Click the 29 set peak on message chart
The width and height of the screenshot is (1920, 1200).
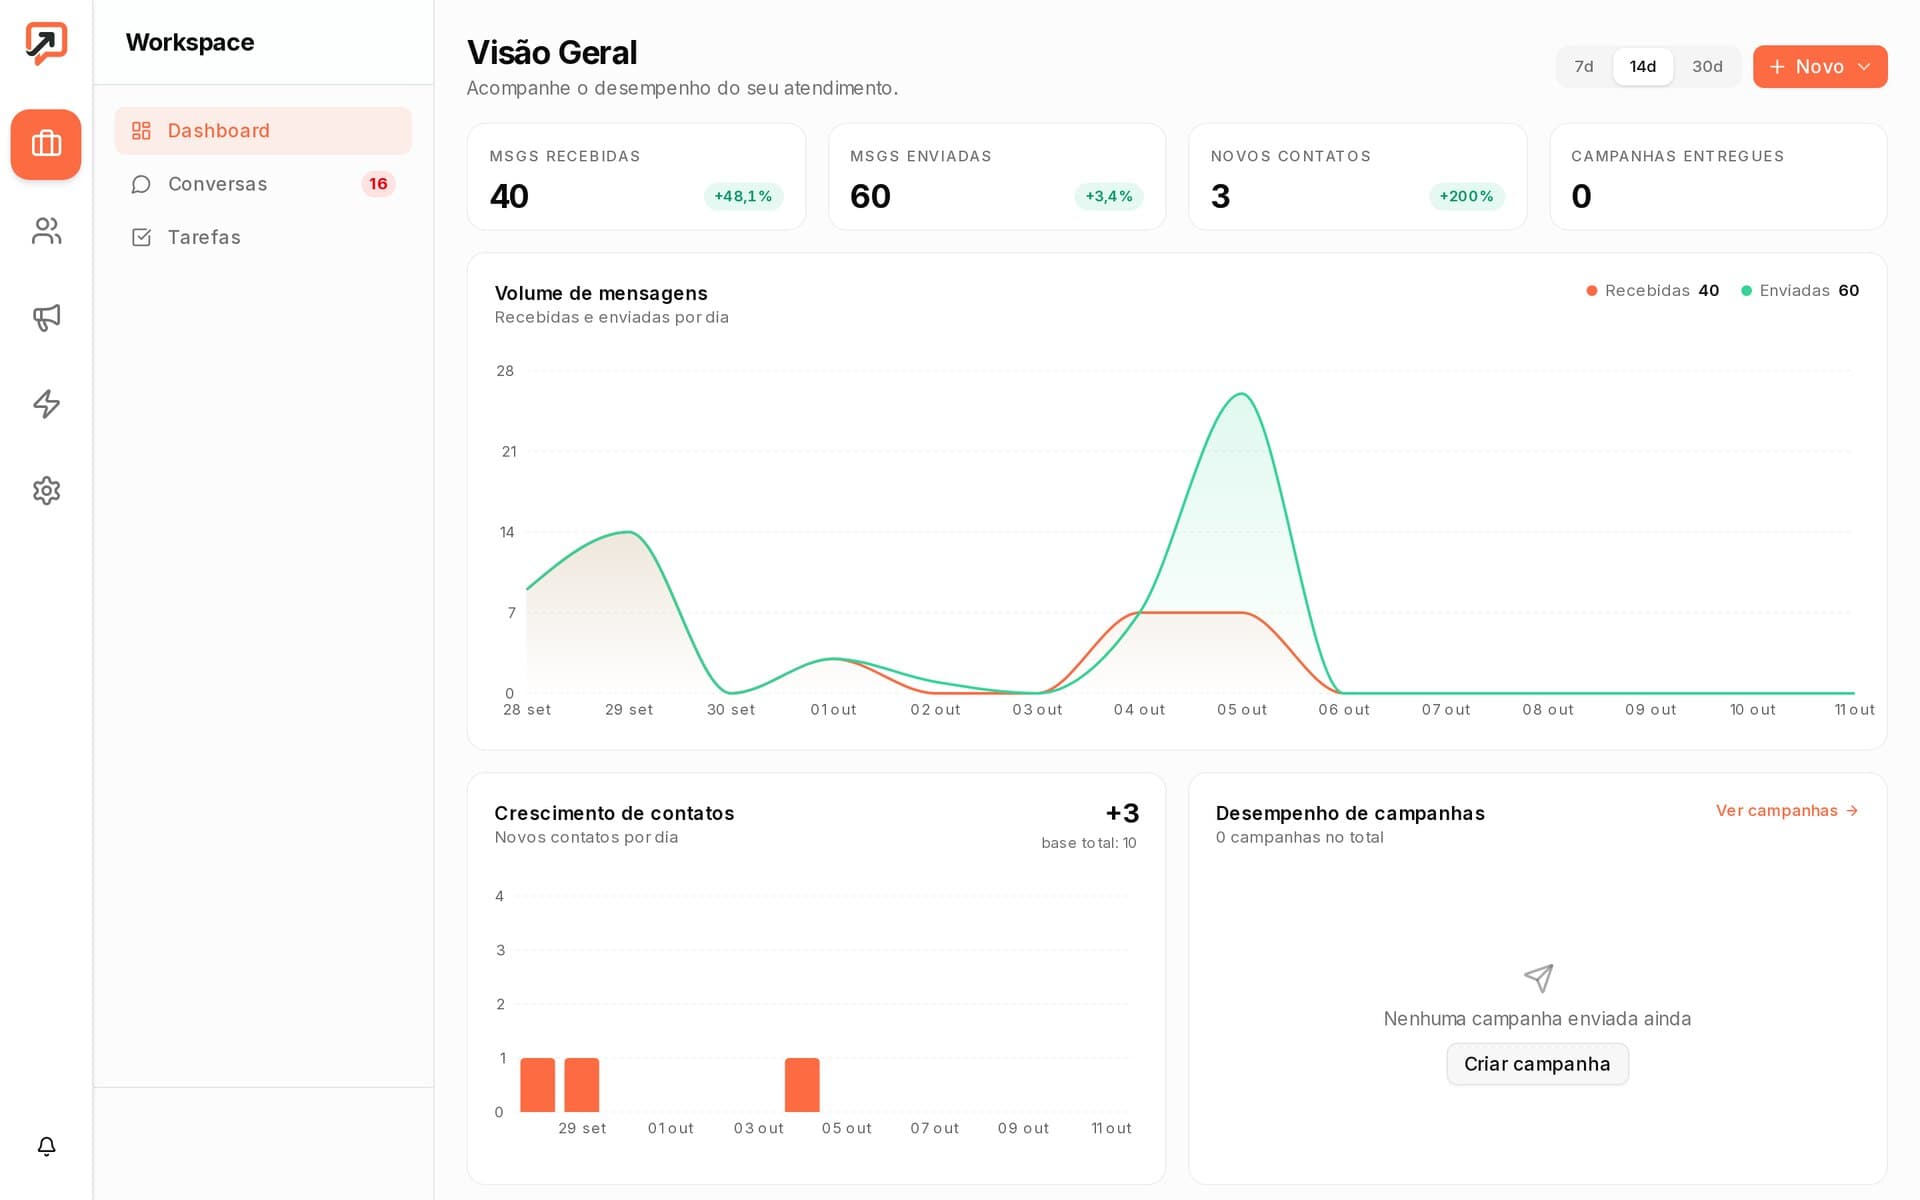click(628, 532)
